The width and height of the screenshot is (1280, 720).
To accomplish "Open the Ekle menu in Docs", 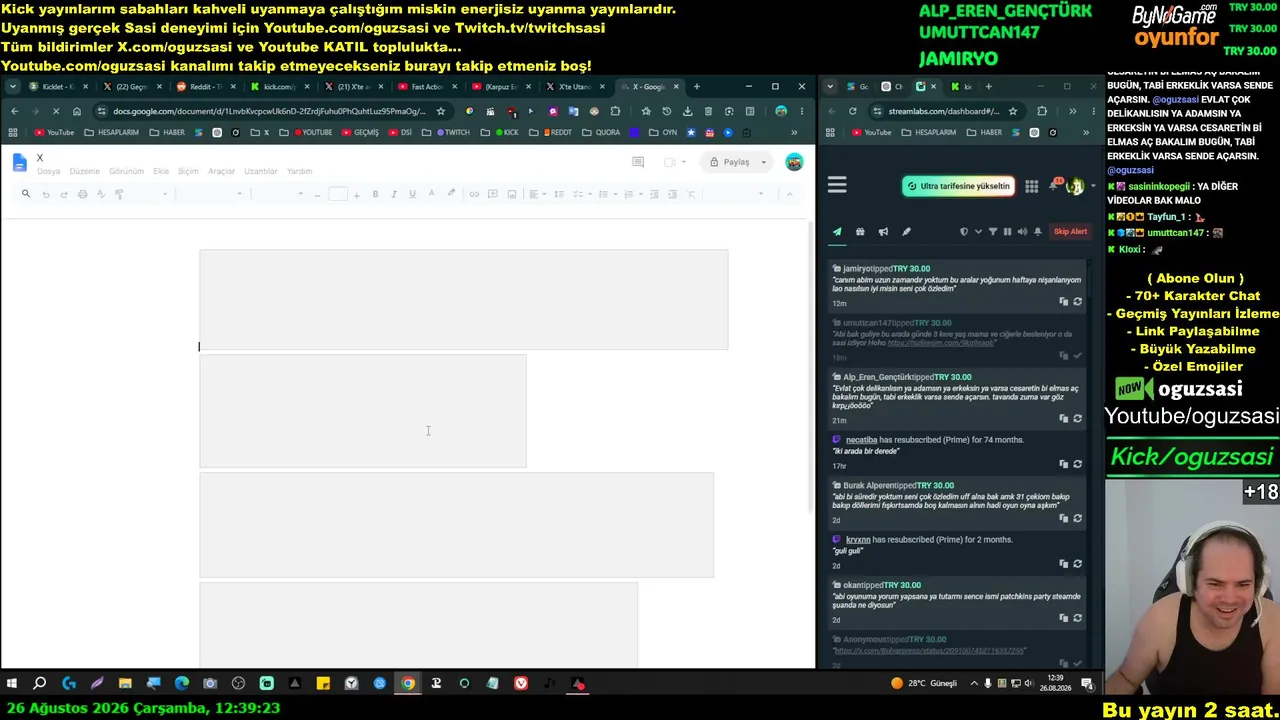I will pos(161,171).
